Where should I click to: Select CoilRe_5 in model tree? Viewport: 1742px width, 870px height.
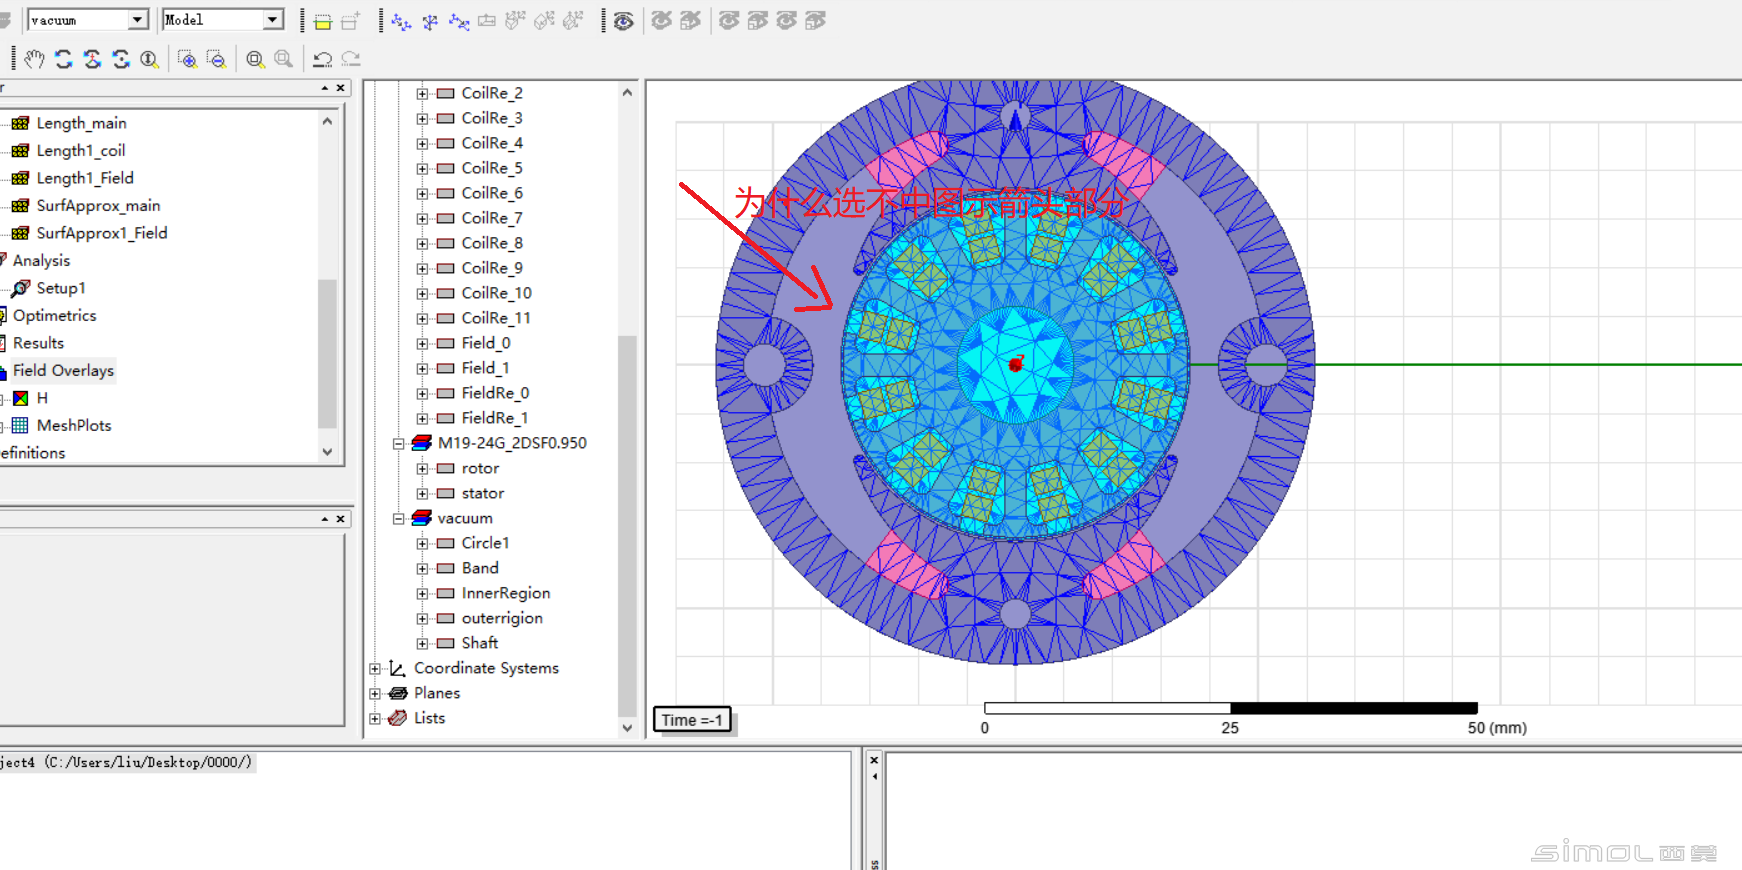tap(492, 168)
